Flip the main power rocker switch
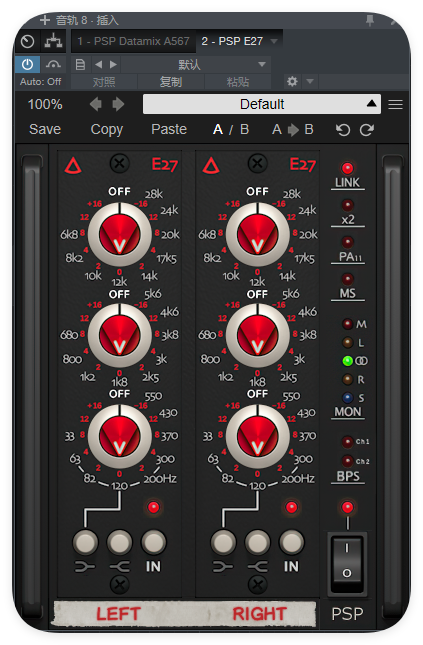The width and height of the screenshot is (423, 645). (x=346, y=563)
